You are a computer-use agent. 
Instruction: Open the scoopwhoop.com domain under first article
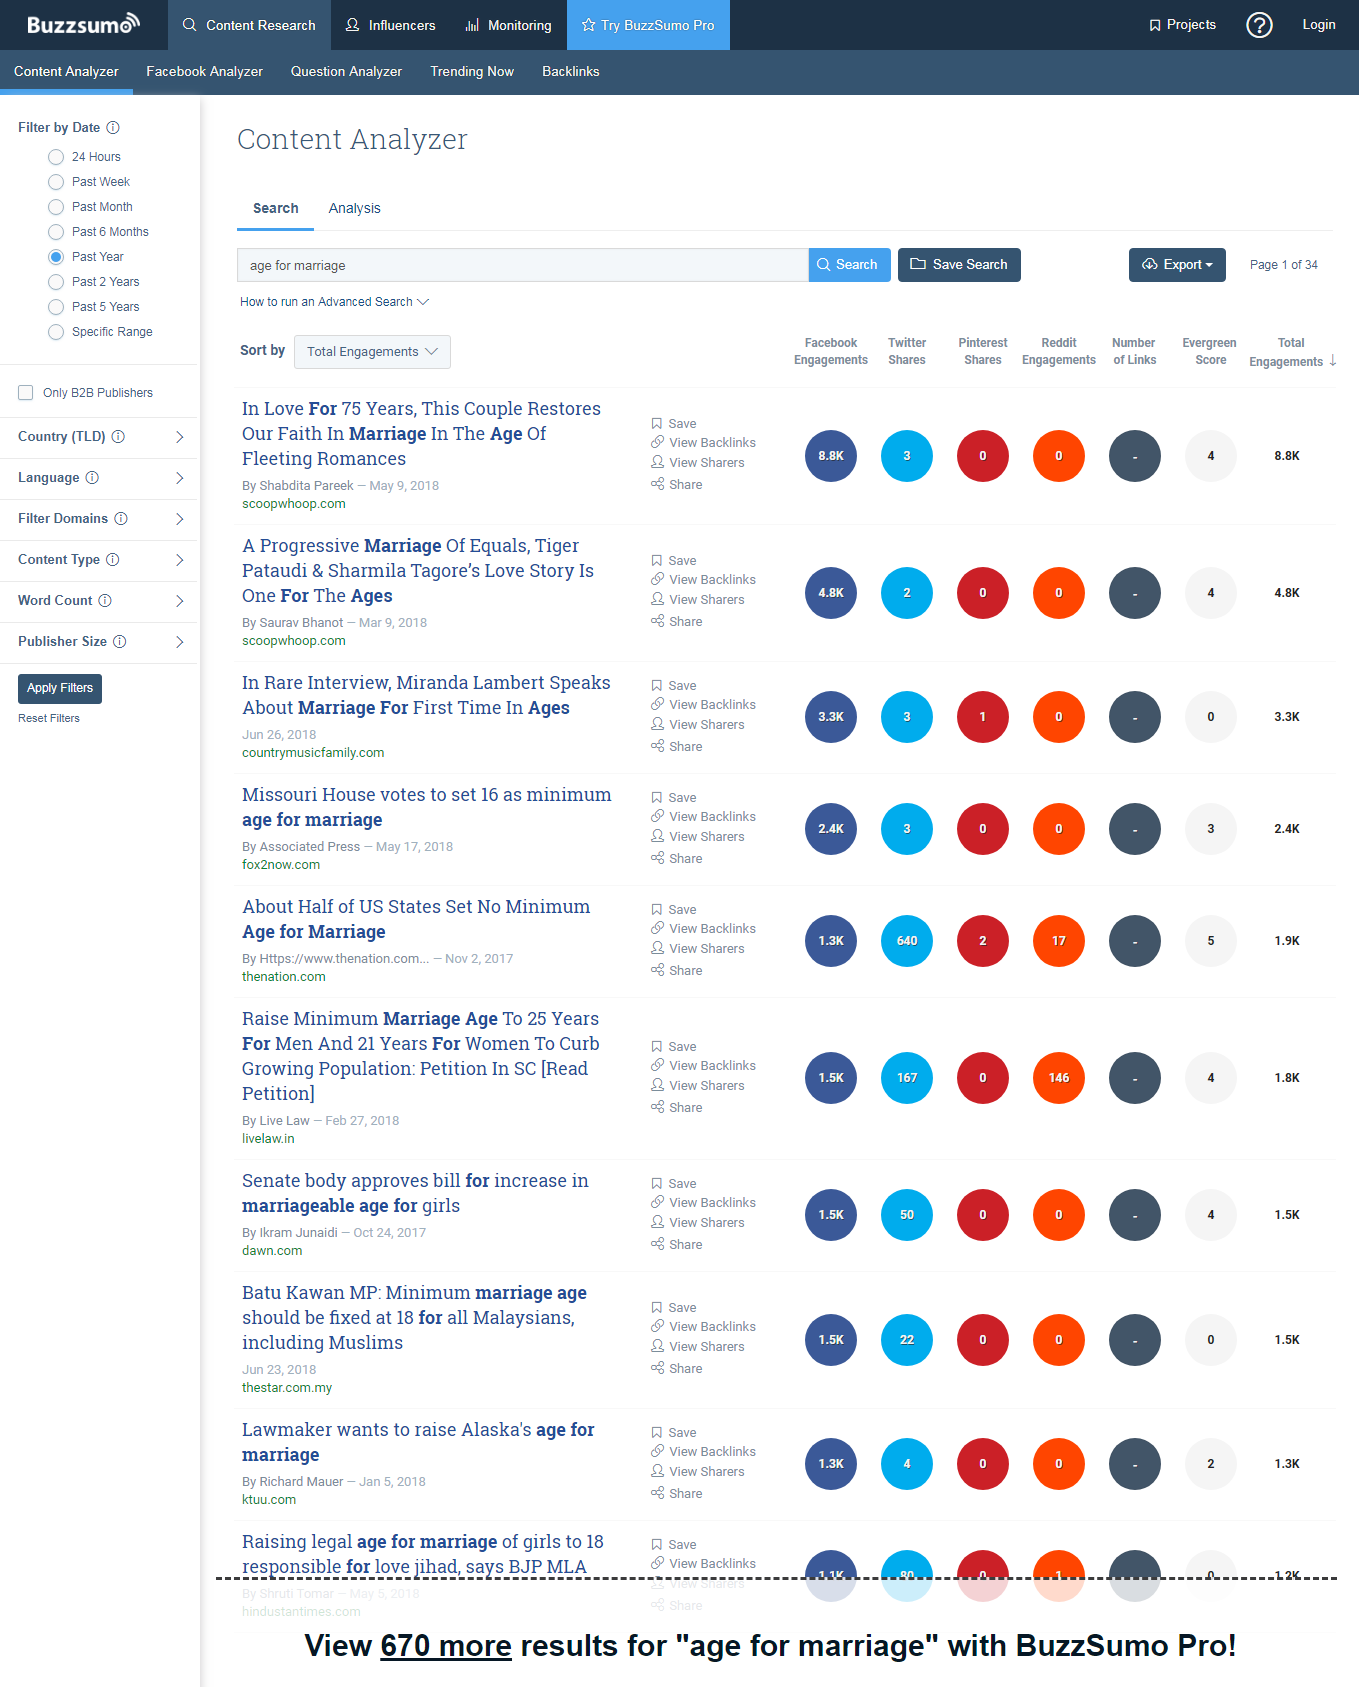point(294,504)
